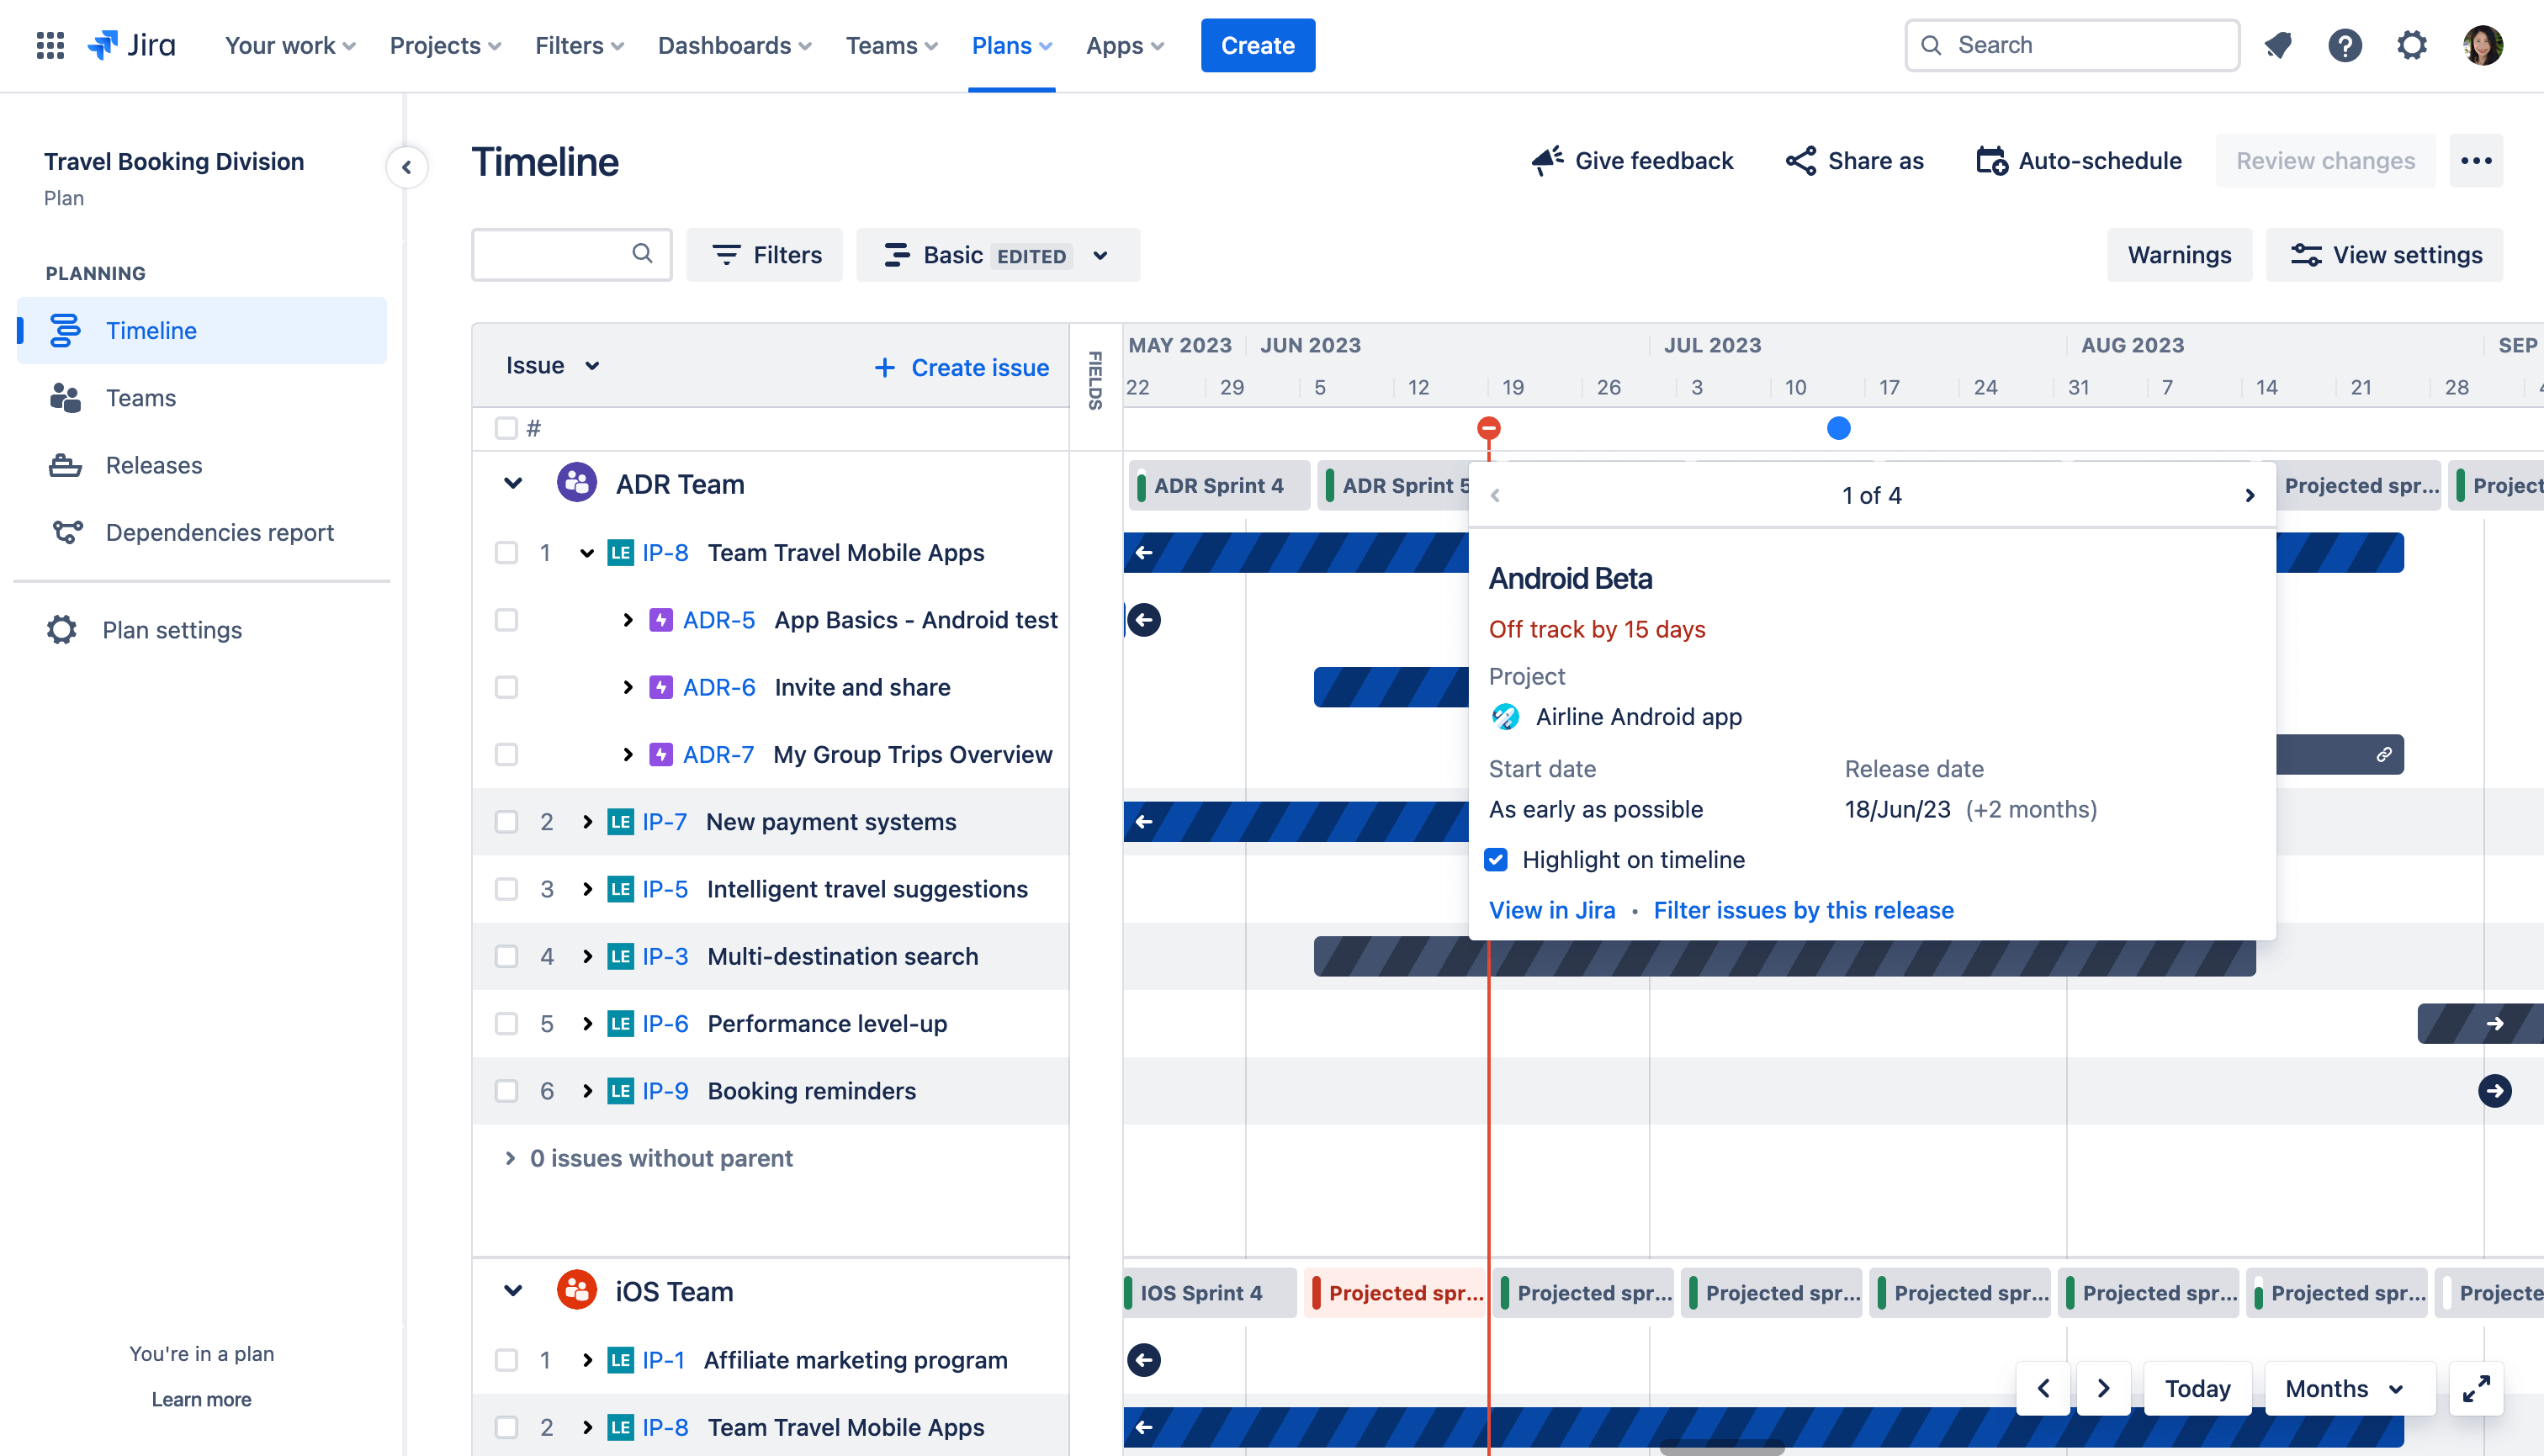Open Jira settings gear icon
Screen dimensions: 2544x1456
pos(2411,45)
